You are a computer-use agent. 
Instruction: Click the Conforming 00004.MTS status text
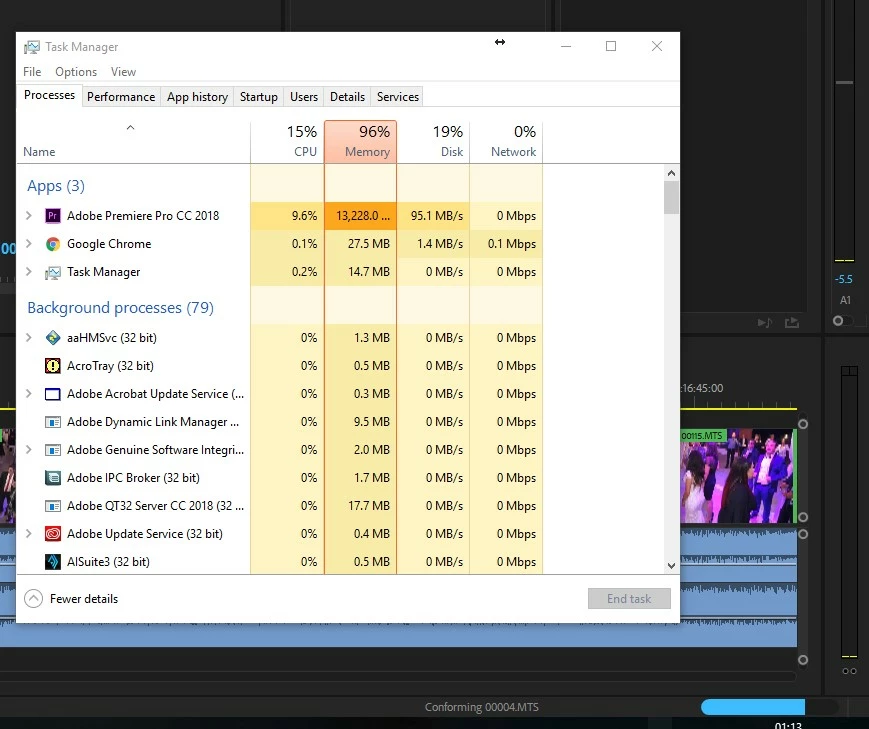click(x=482, y=707)
